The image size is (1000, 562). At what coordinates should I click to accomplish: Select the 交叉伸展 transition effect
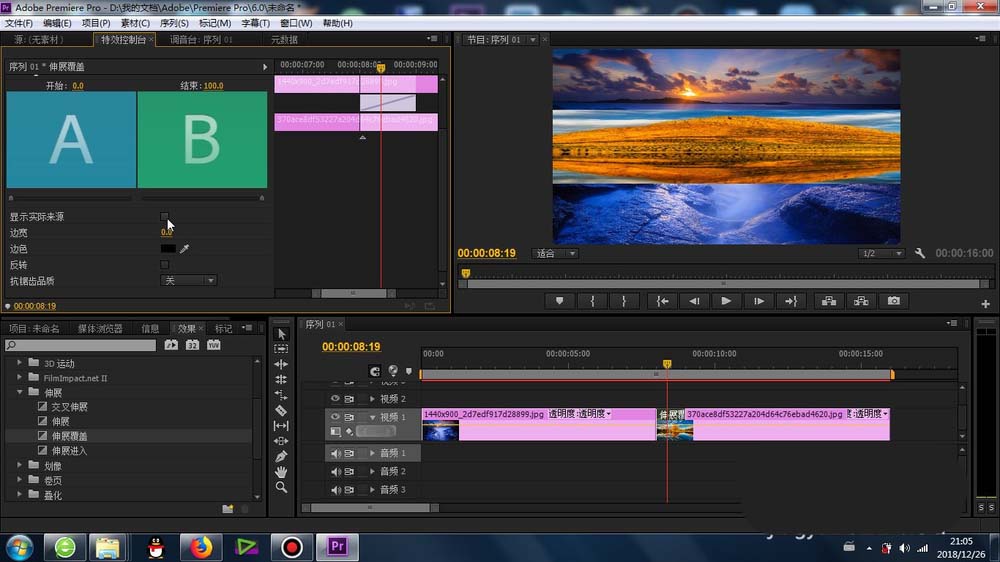(x=70, y=406)
